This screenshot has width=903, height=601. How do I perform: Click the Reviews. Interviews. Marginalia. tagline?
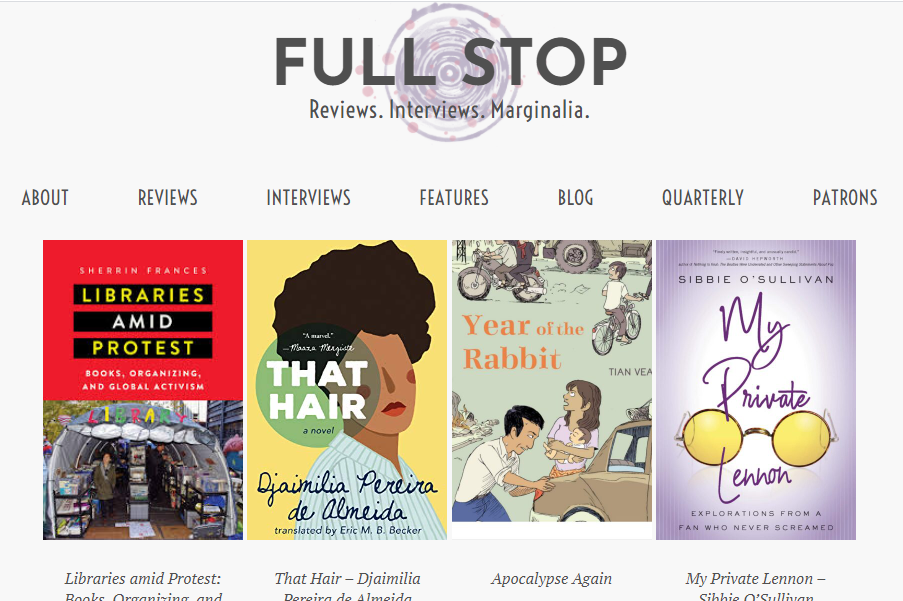pyautogui.click(x=449, y=110)
